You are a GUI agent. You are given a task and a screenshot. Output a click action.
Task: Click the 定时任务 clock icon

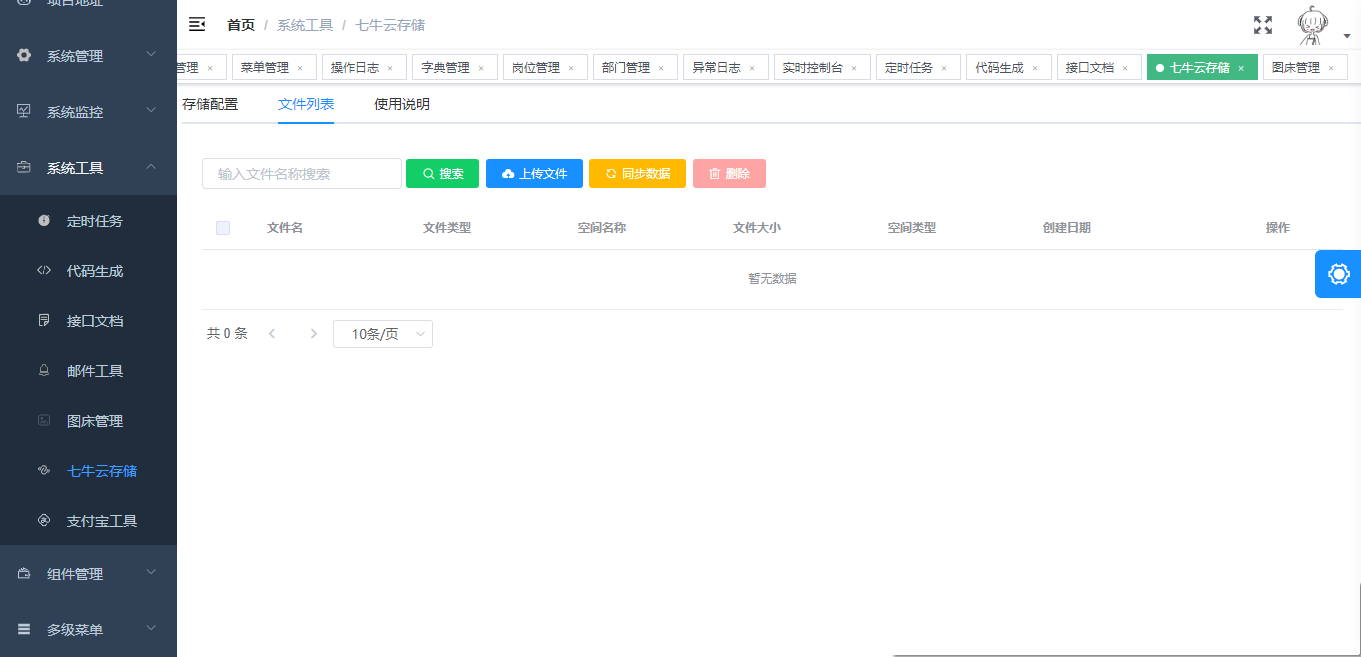pos(44,220)
